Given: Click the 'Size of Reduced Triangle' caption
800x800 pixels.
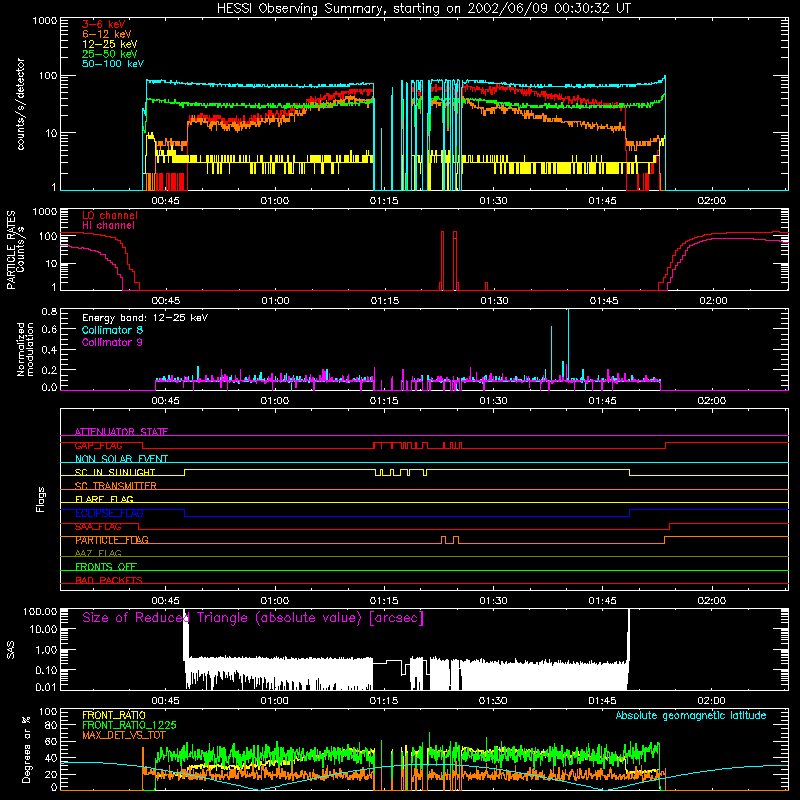Looking at the screenshot, I should click(253, 618).
